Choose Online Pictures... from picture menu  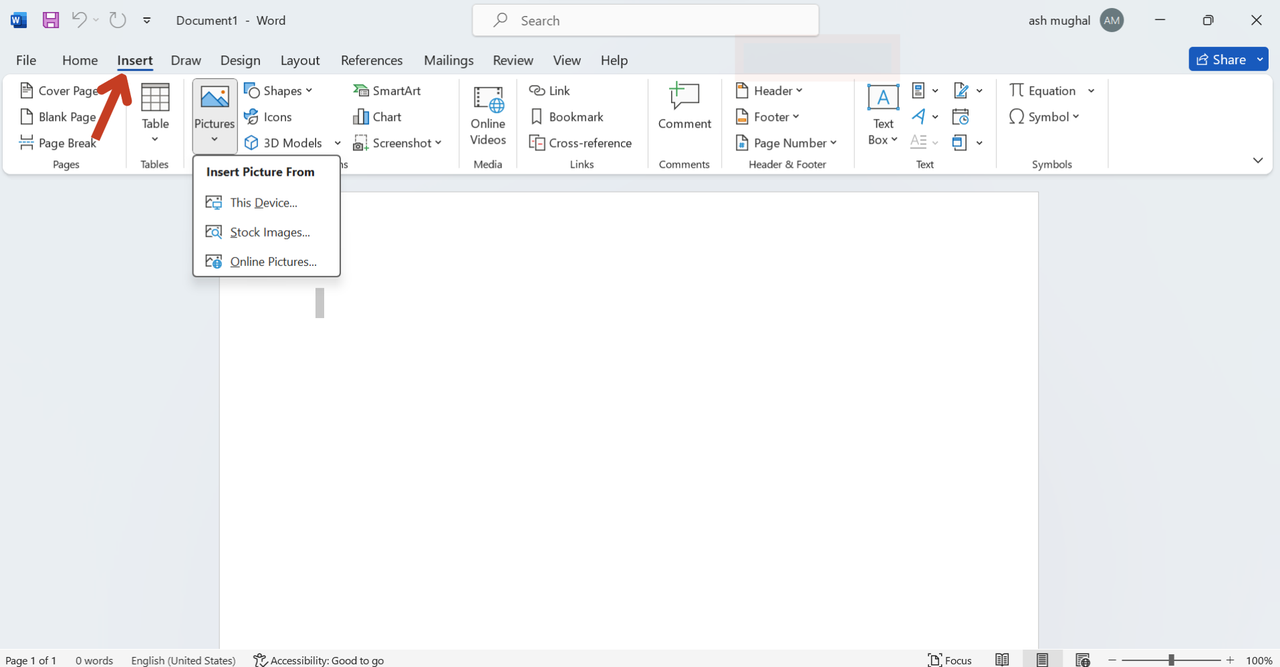click(266, 262)
